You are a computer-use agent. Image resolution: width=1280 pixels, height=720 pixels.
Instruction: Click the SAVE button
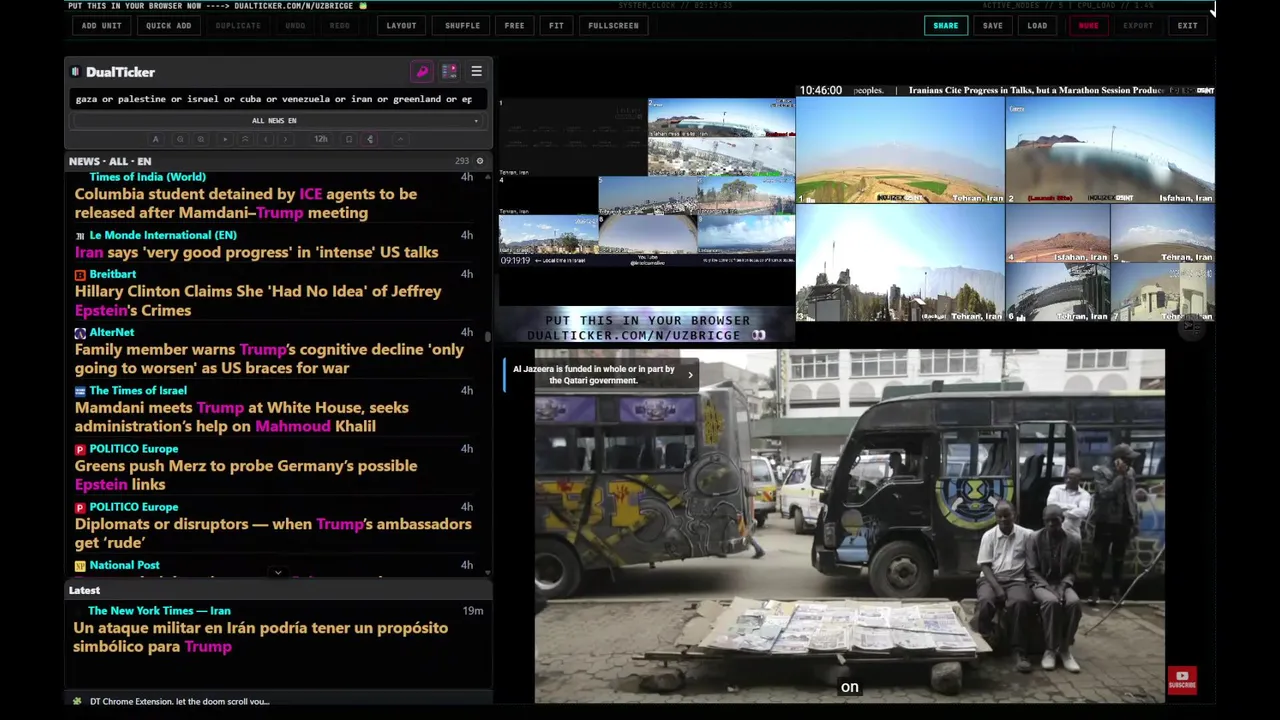[992, 25]
